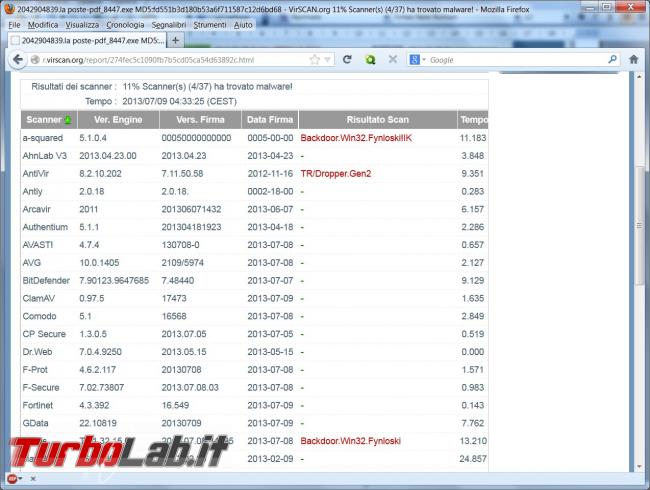Go back with the browser back arrow
Screen dimensions: 650x490
17,60
